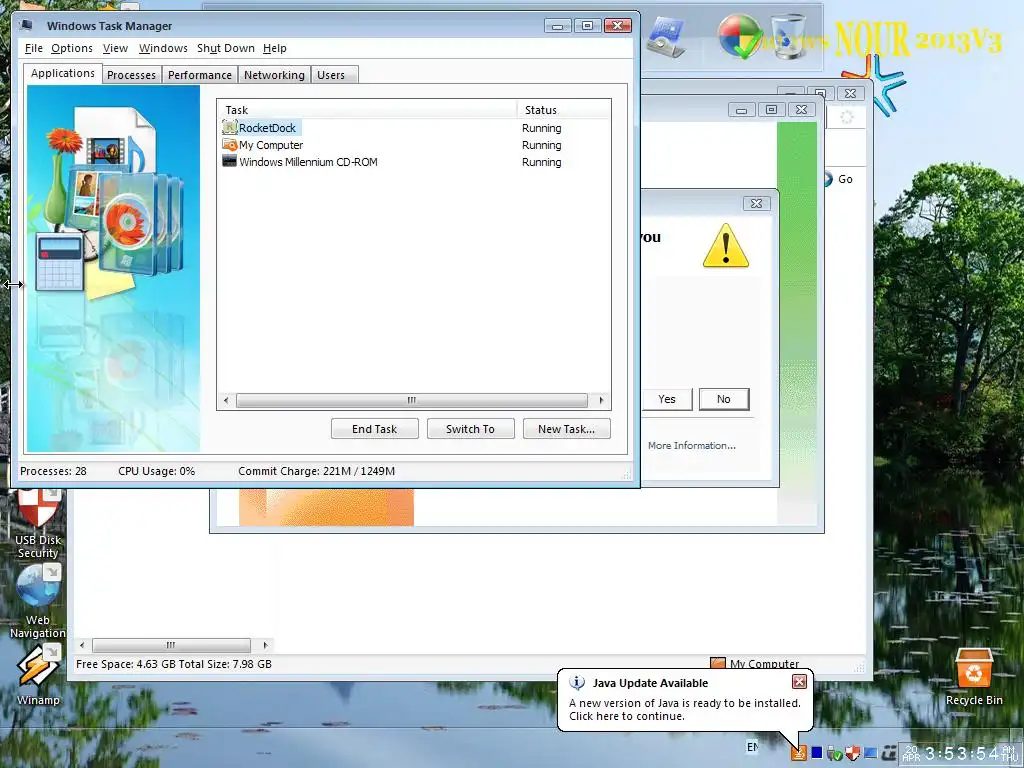Click the explorer window scroll right arrow

coord(265,645)
